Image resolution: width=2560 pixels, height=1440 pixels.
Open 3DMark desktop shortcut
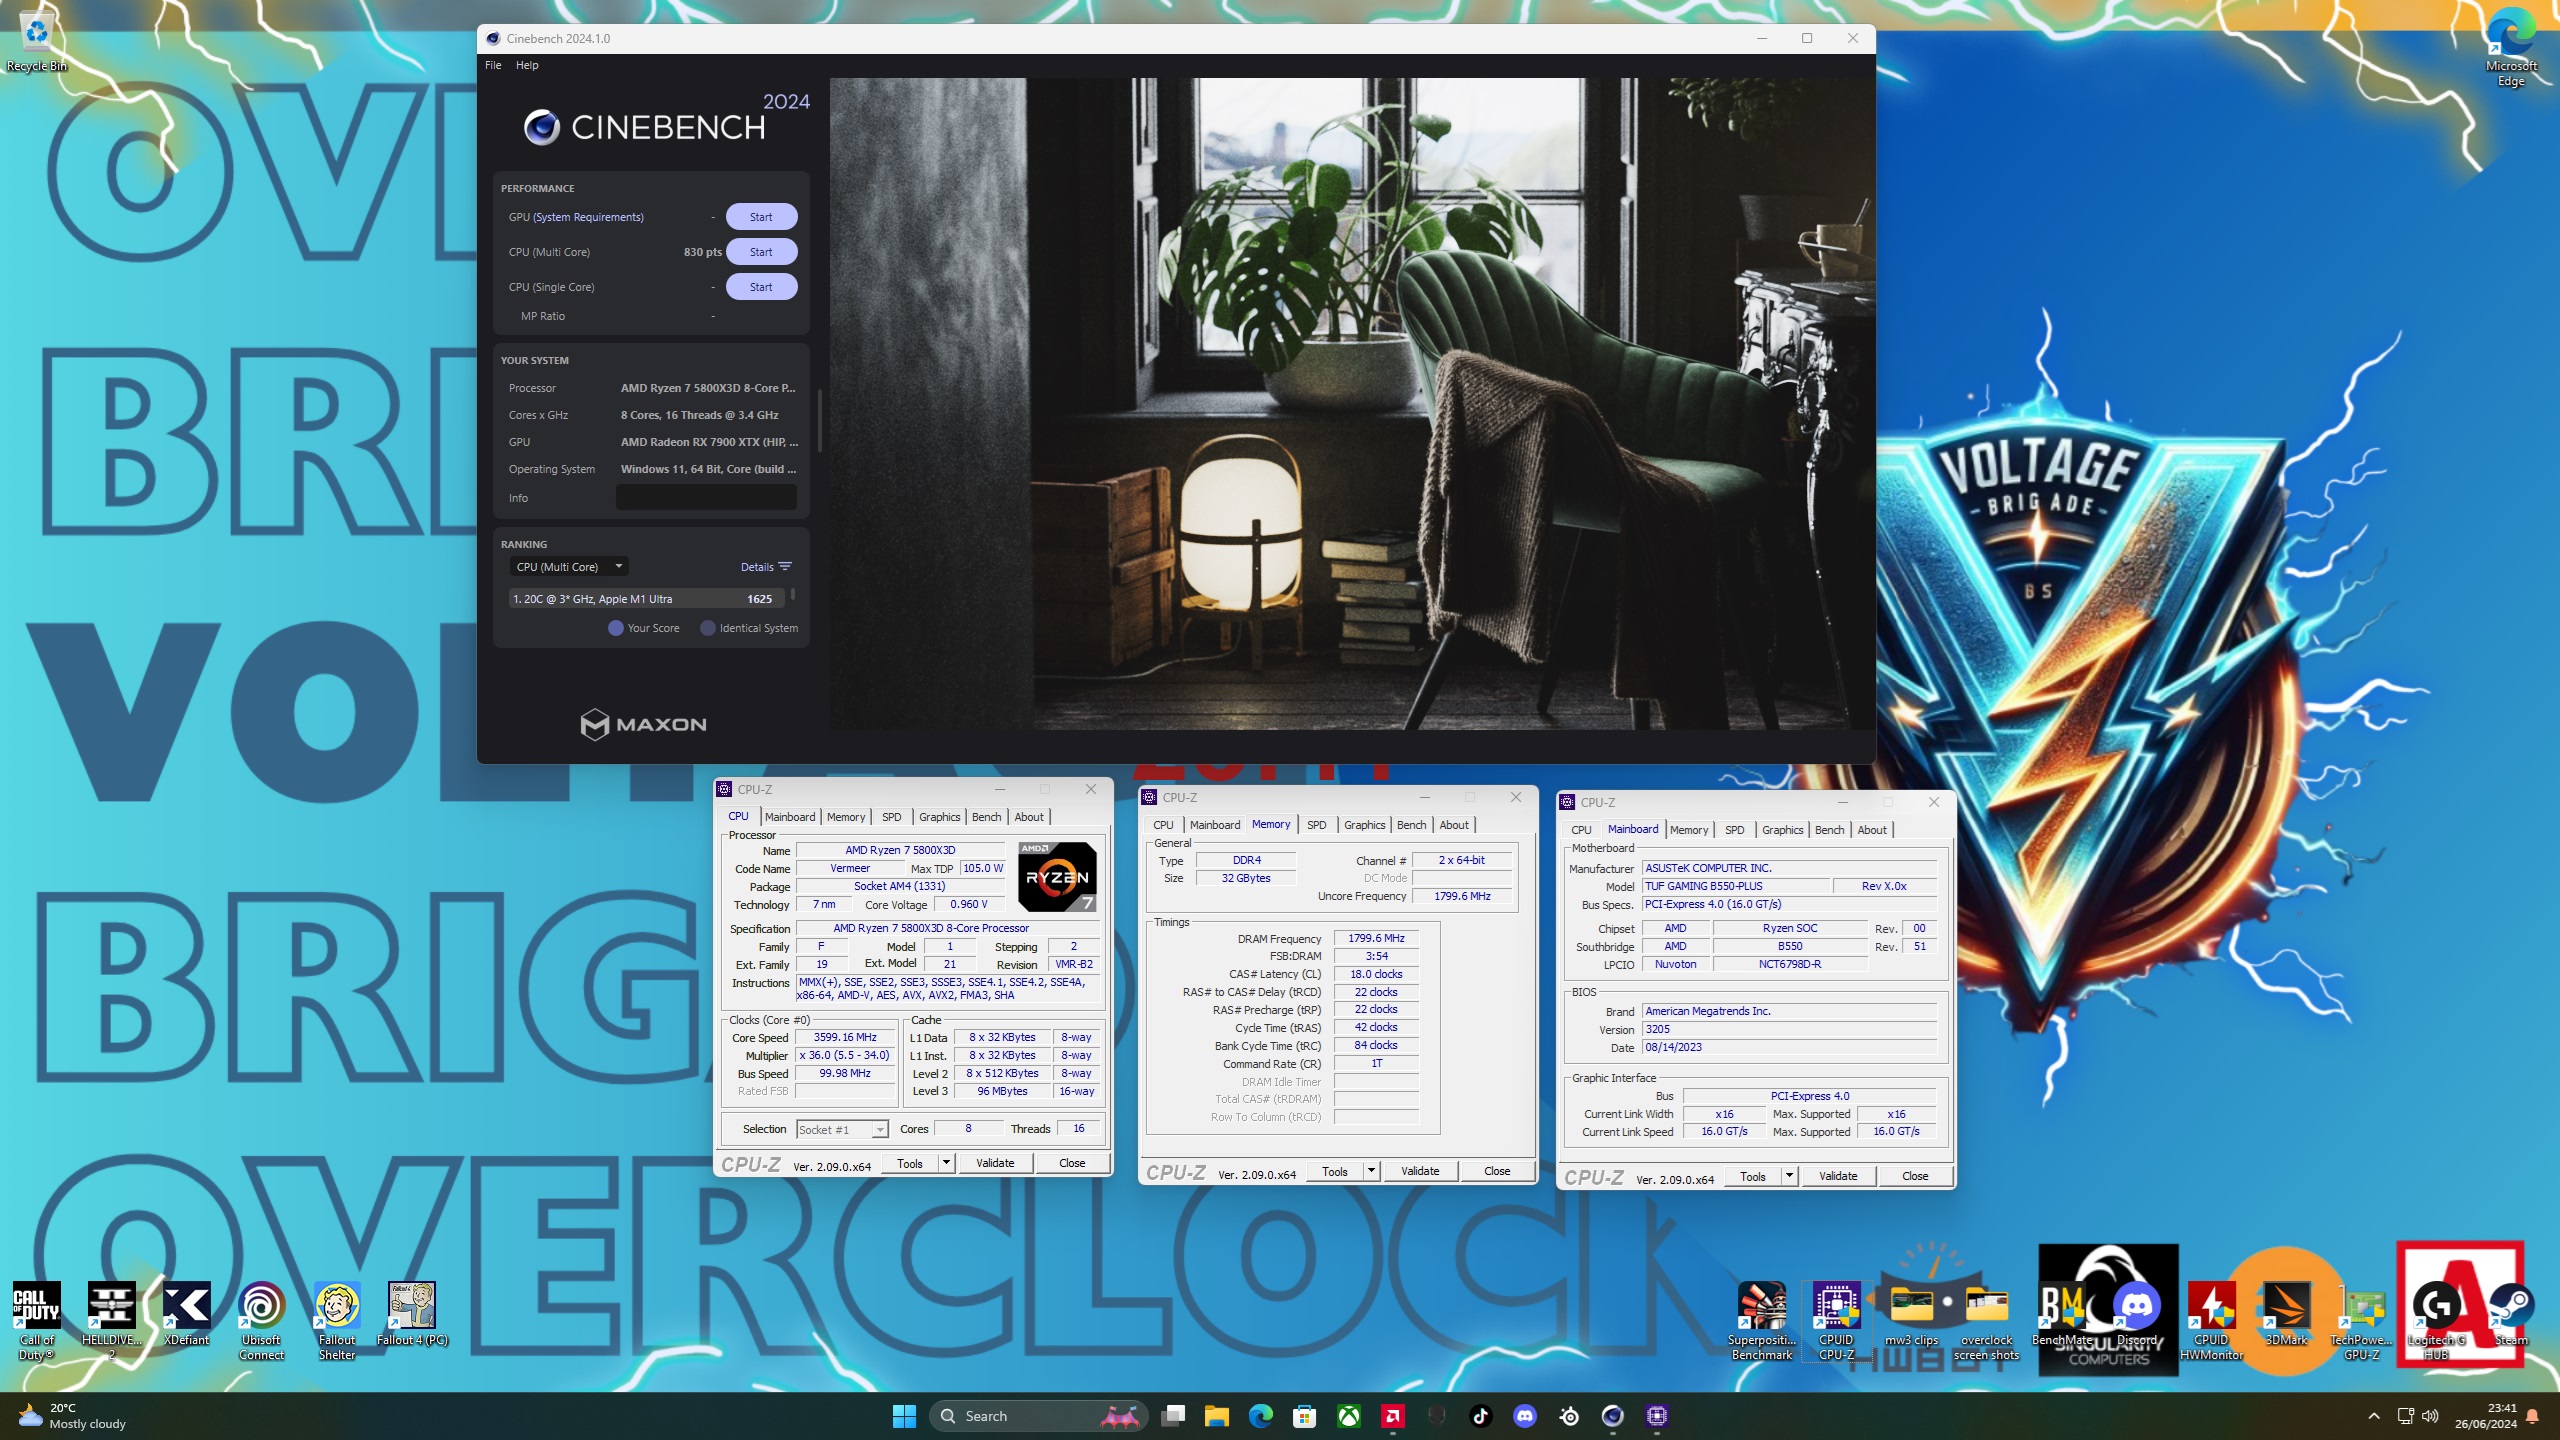[2286, 1314]
